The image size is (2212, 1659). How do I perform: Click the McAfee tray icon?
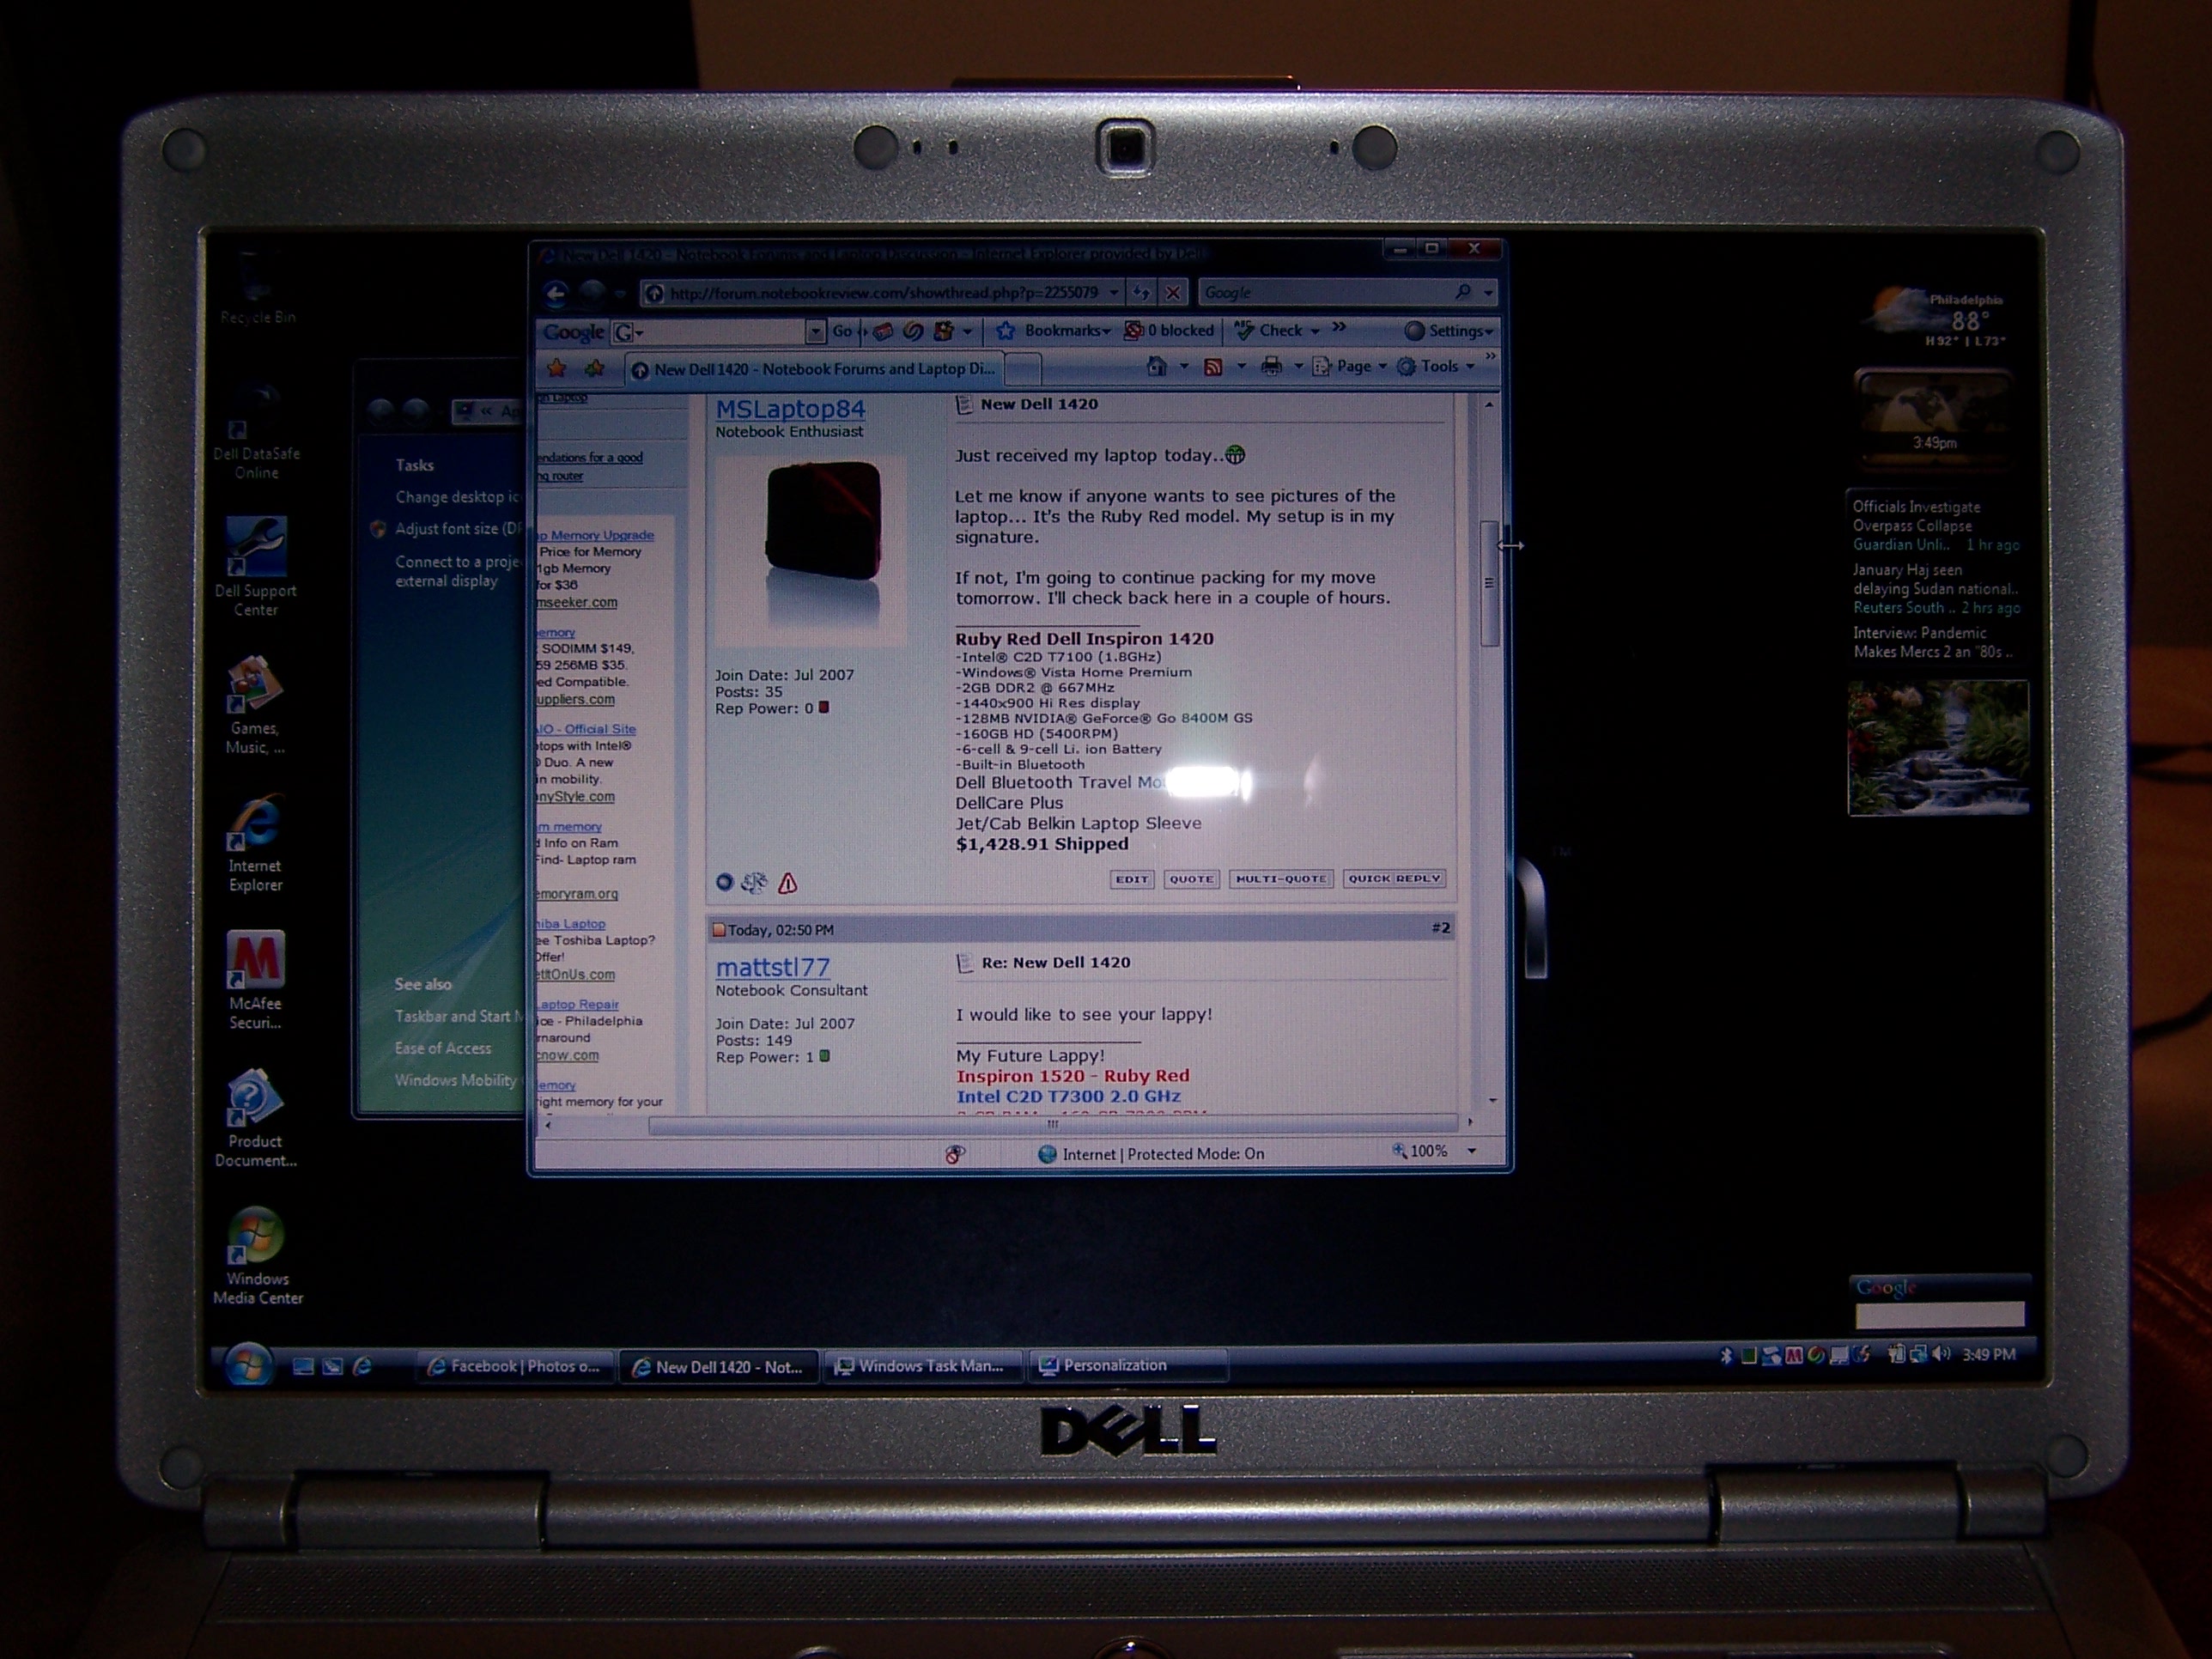point(1794,1356)
